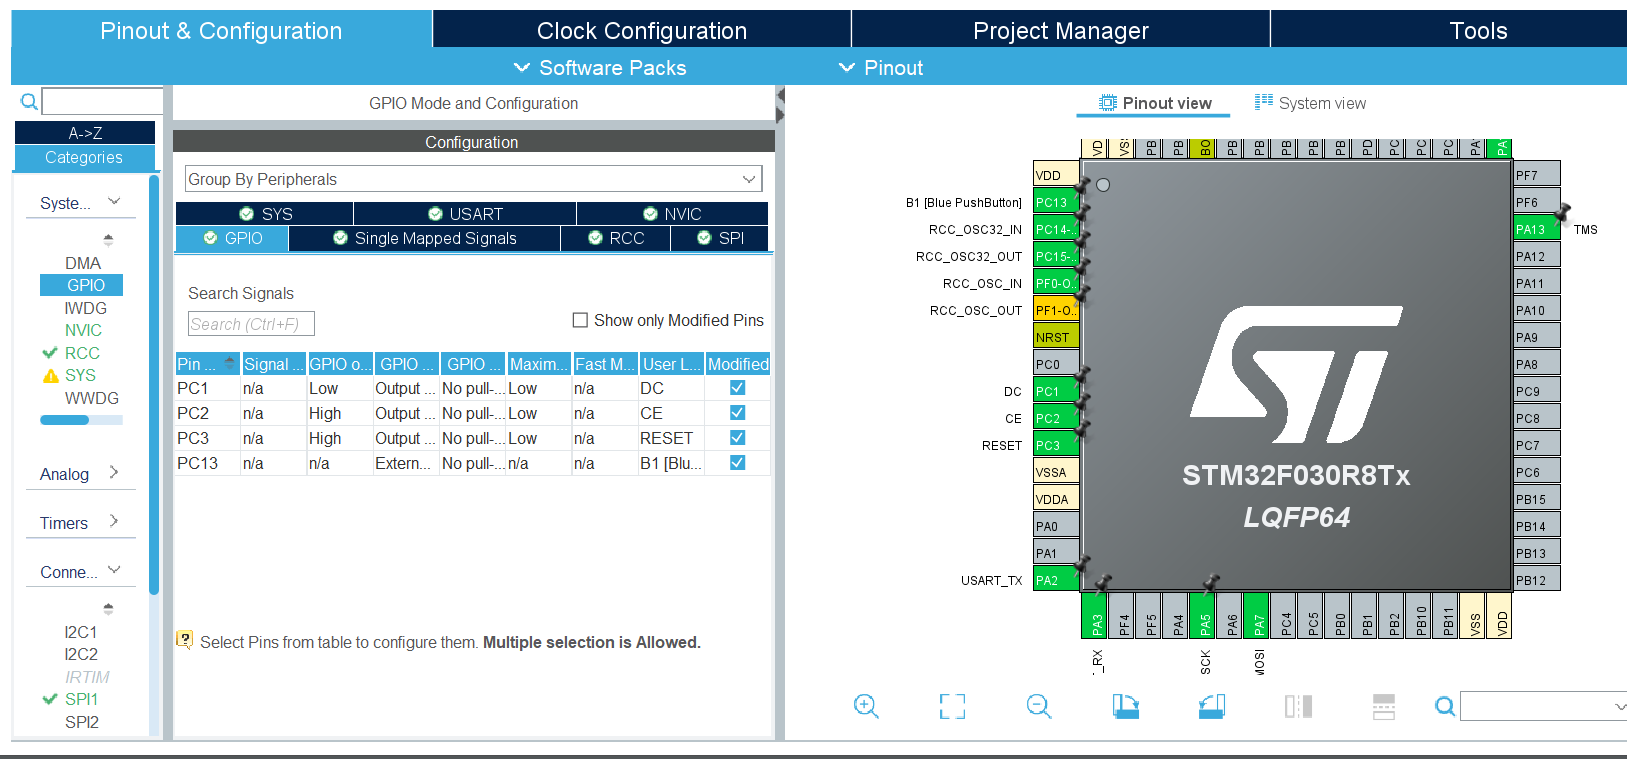Image resolution: width=1627 pixels, height=759 pixels.
Task: Click the NRST pin on chip
Action: point(1055,337)
